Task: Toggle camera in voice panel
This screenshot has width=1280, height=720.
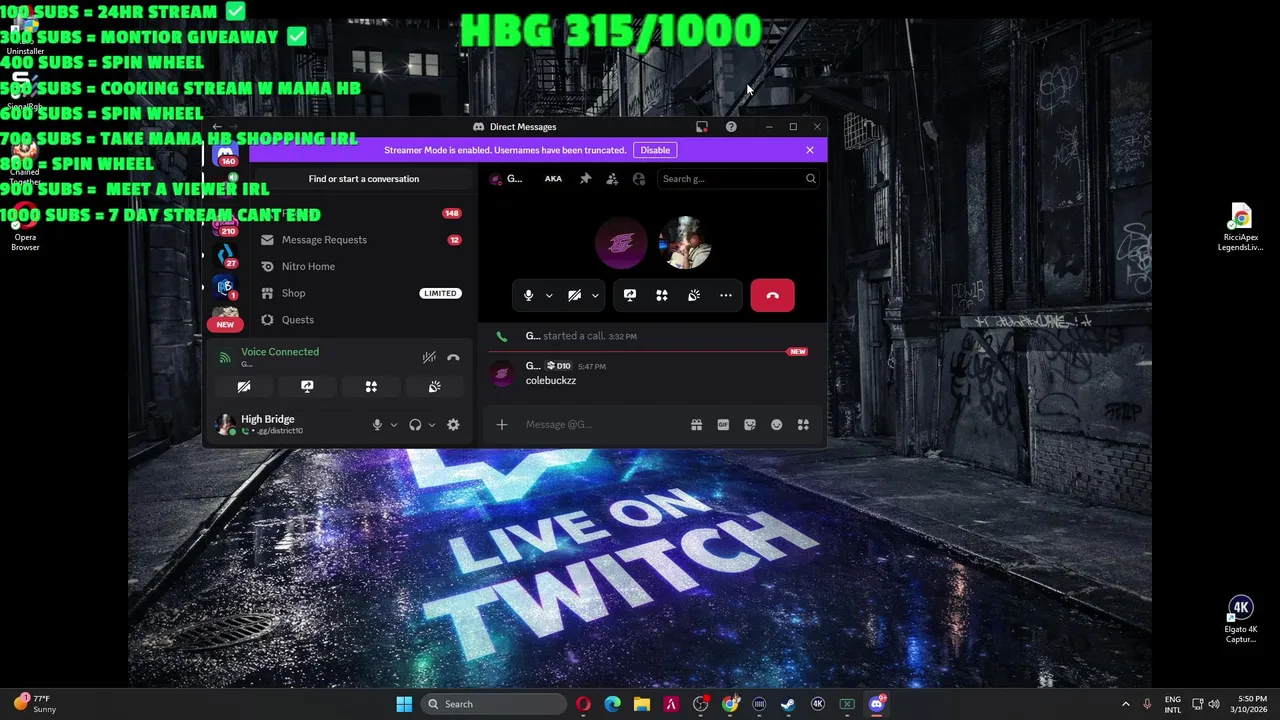Action: (x=243, y=387)
